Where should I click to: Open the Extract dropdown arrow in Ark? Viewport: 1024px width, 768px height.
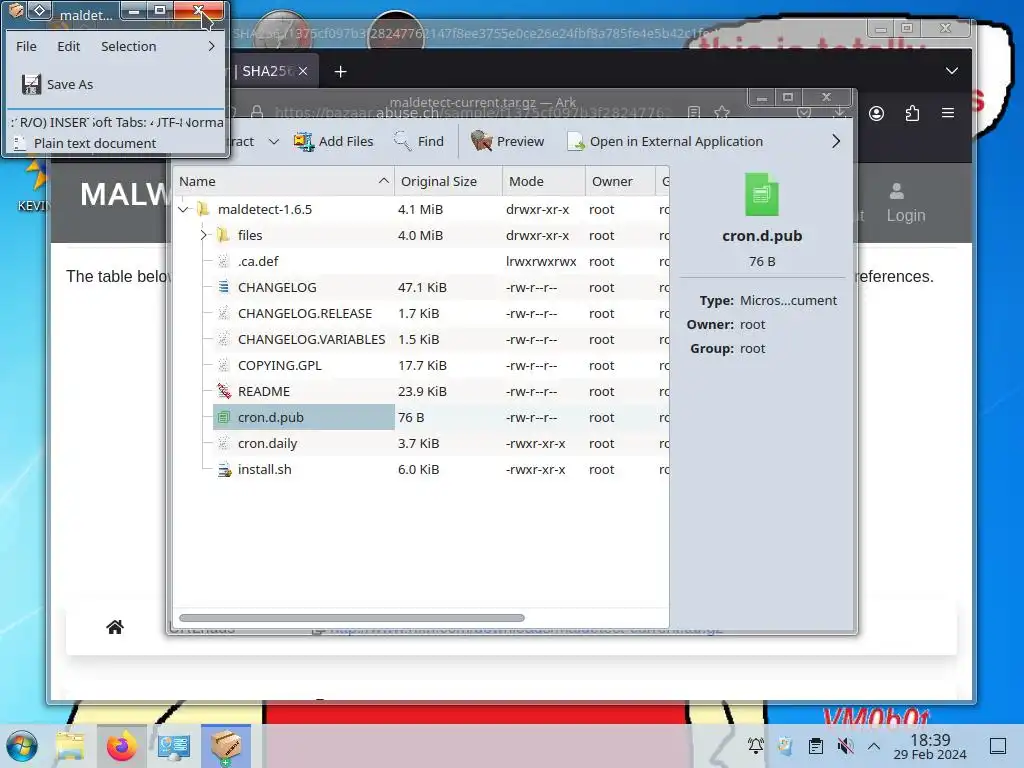pyautogui.click(x=274, y=141)
